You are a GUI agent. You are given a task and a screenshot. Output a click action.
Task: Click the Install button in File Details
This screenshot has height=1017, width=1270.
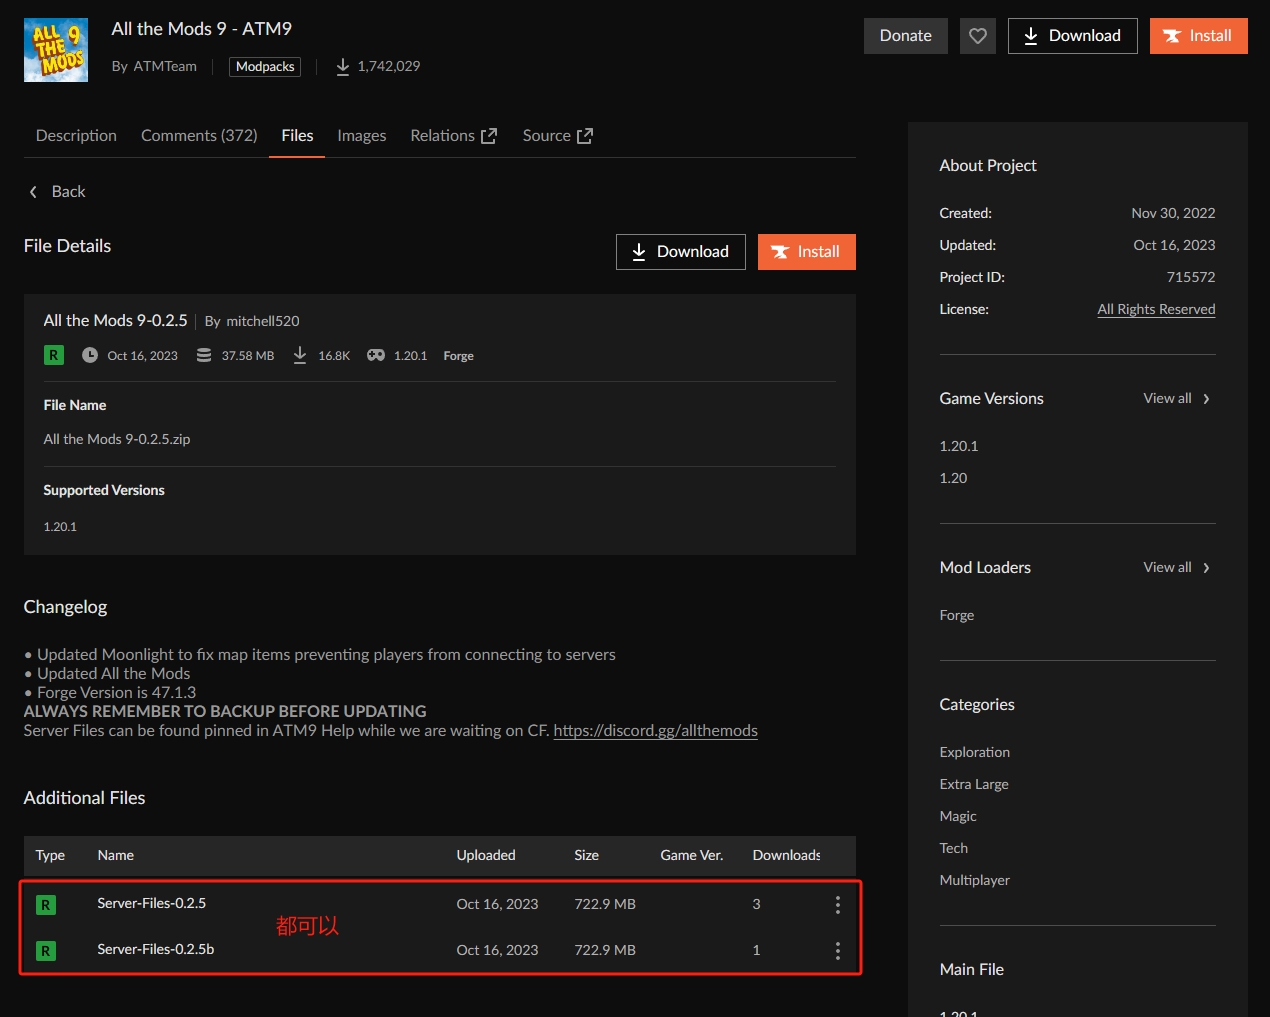click(806, 252)
